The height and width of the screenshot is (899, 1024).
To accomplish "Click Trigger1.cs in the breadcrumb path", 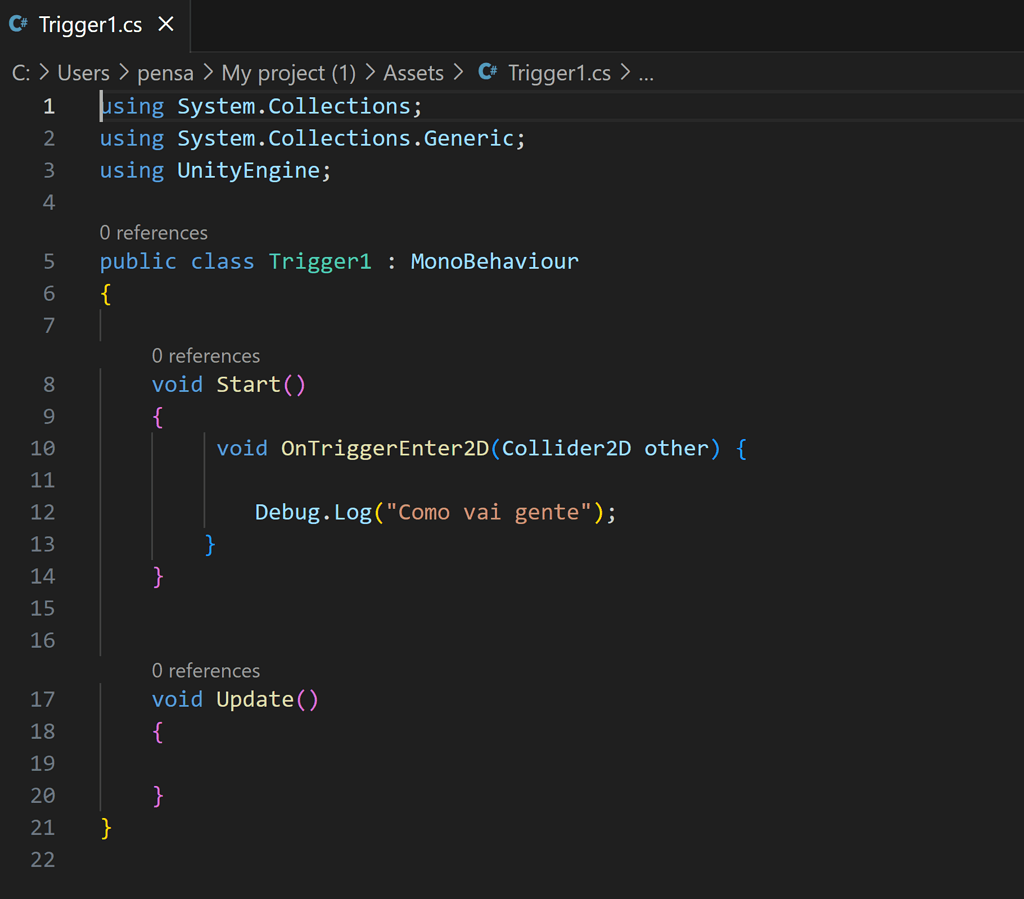I will [x=560, y=72].
